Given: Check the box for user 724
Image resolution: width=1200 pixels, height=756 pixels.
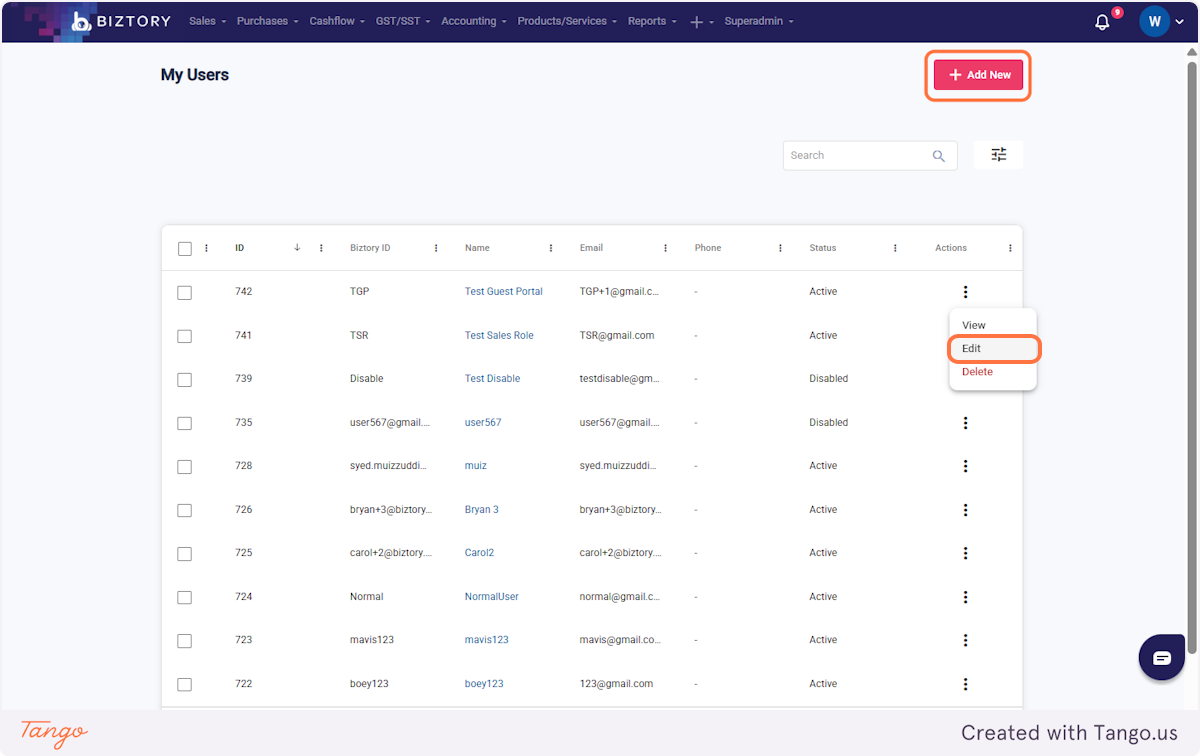Looking at the screenshot, I should (x=184, y=597).
